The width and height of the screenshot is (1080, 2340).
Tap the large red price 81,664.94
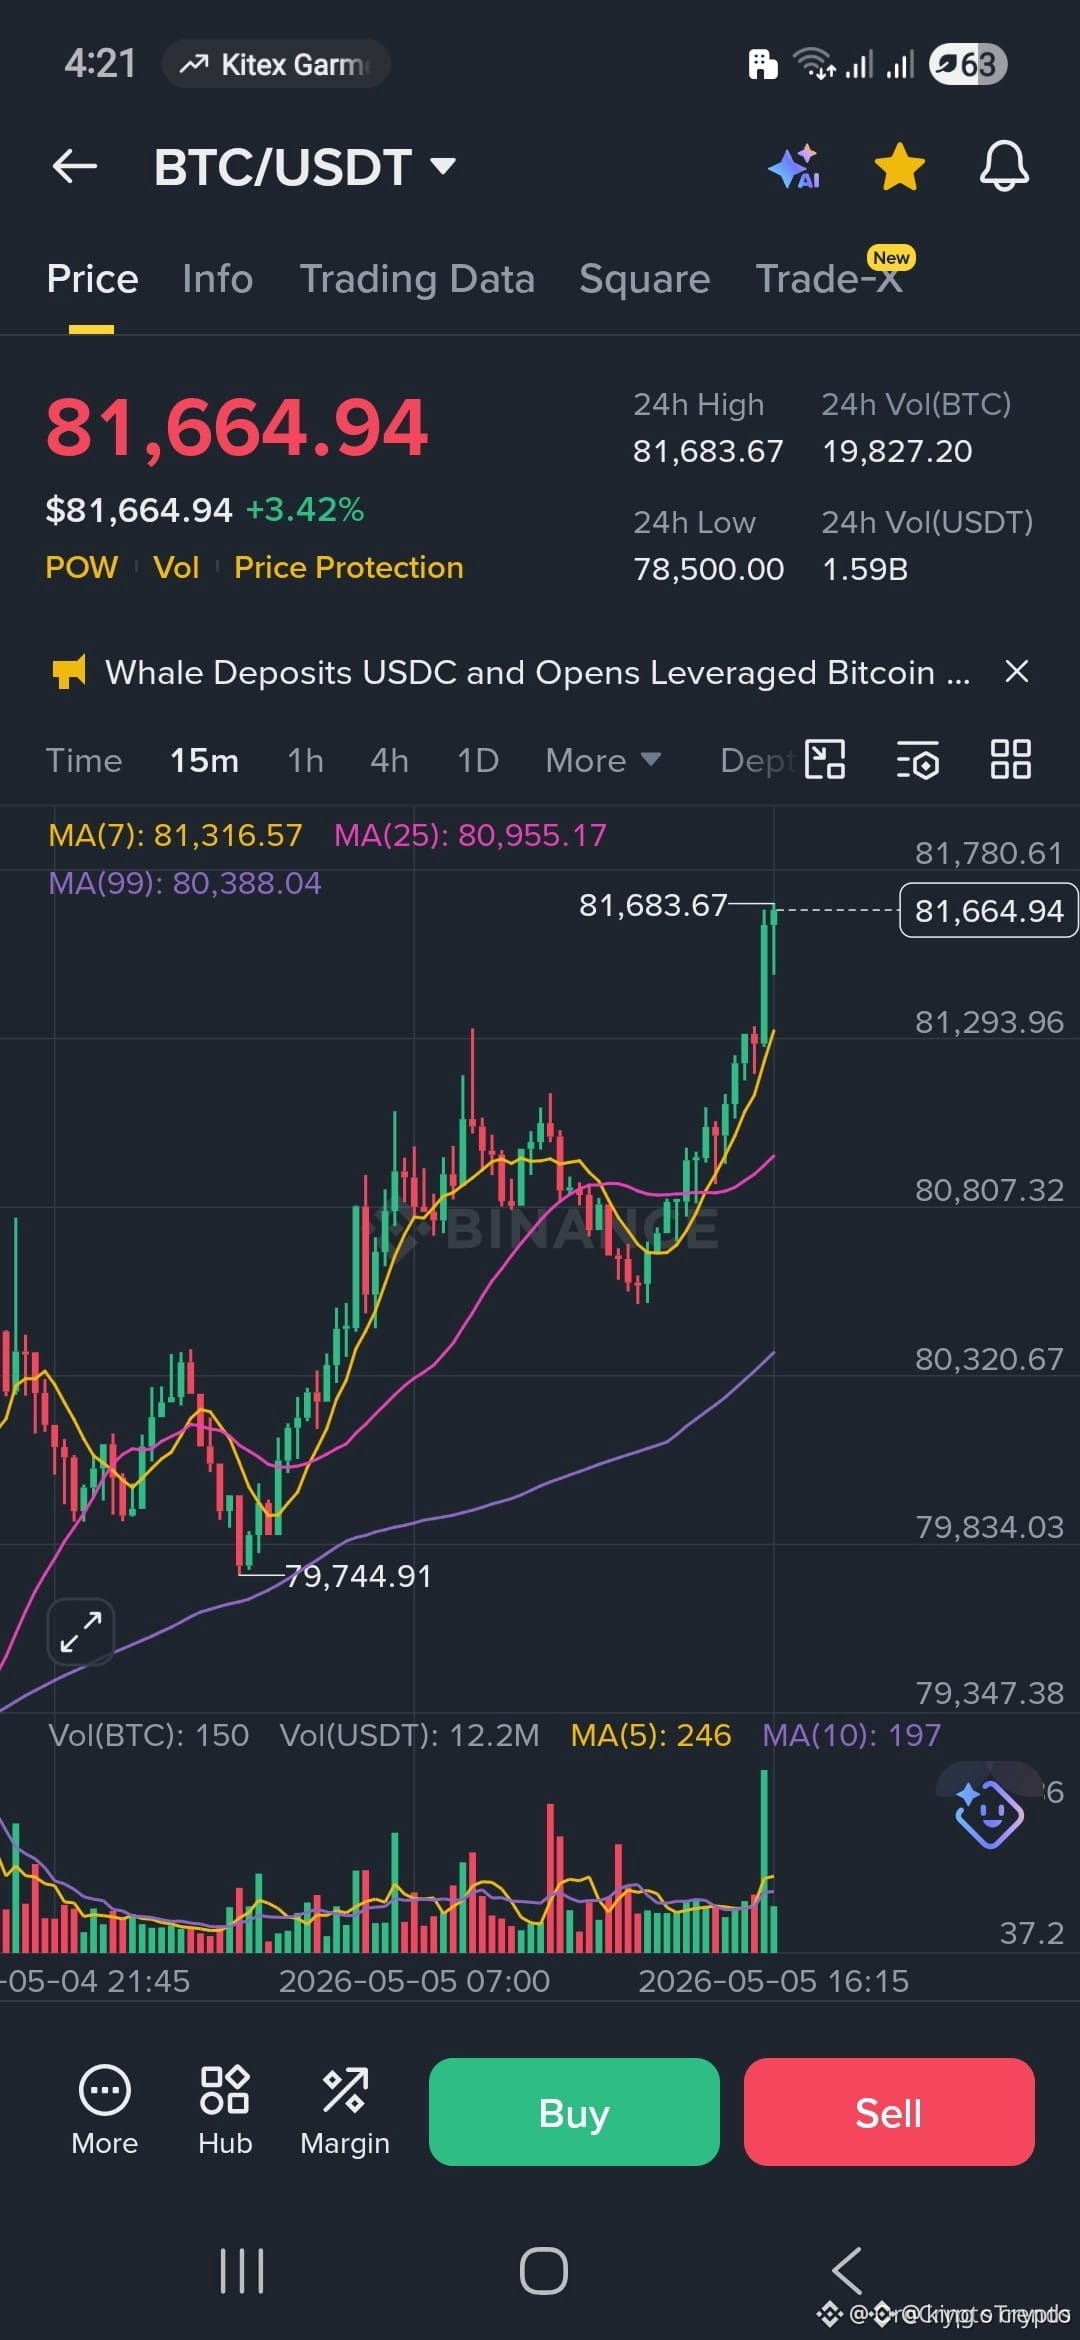(237, 428)
